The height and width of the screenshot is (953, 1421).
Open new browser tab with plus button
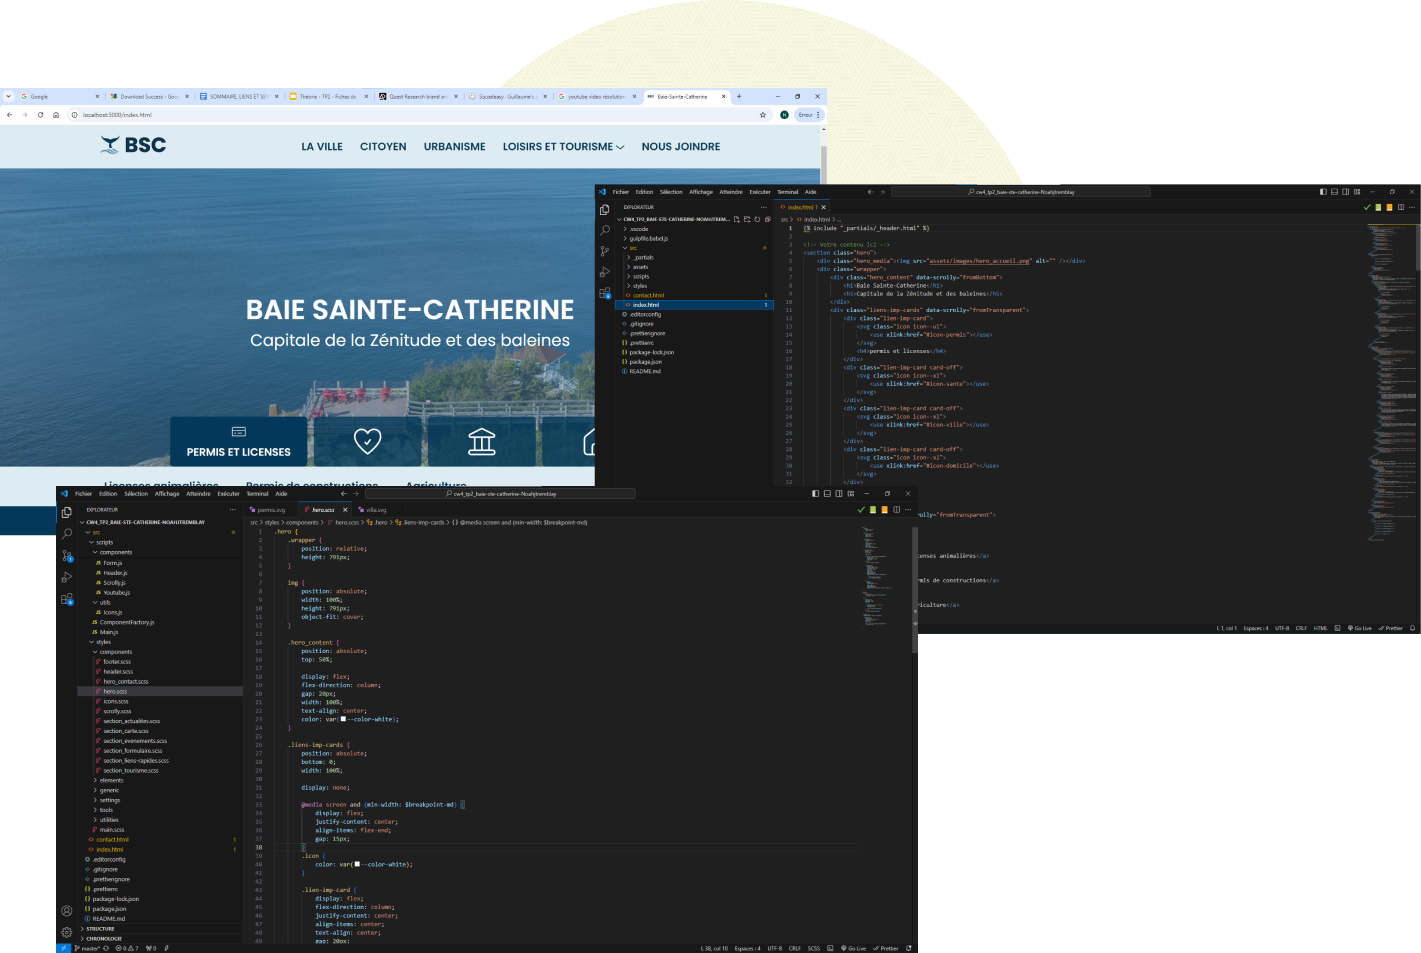pyautogui.click(x=739, y=97)
